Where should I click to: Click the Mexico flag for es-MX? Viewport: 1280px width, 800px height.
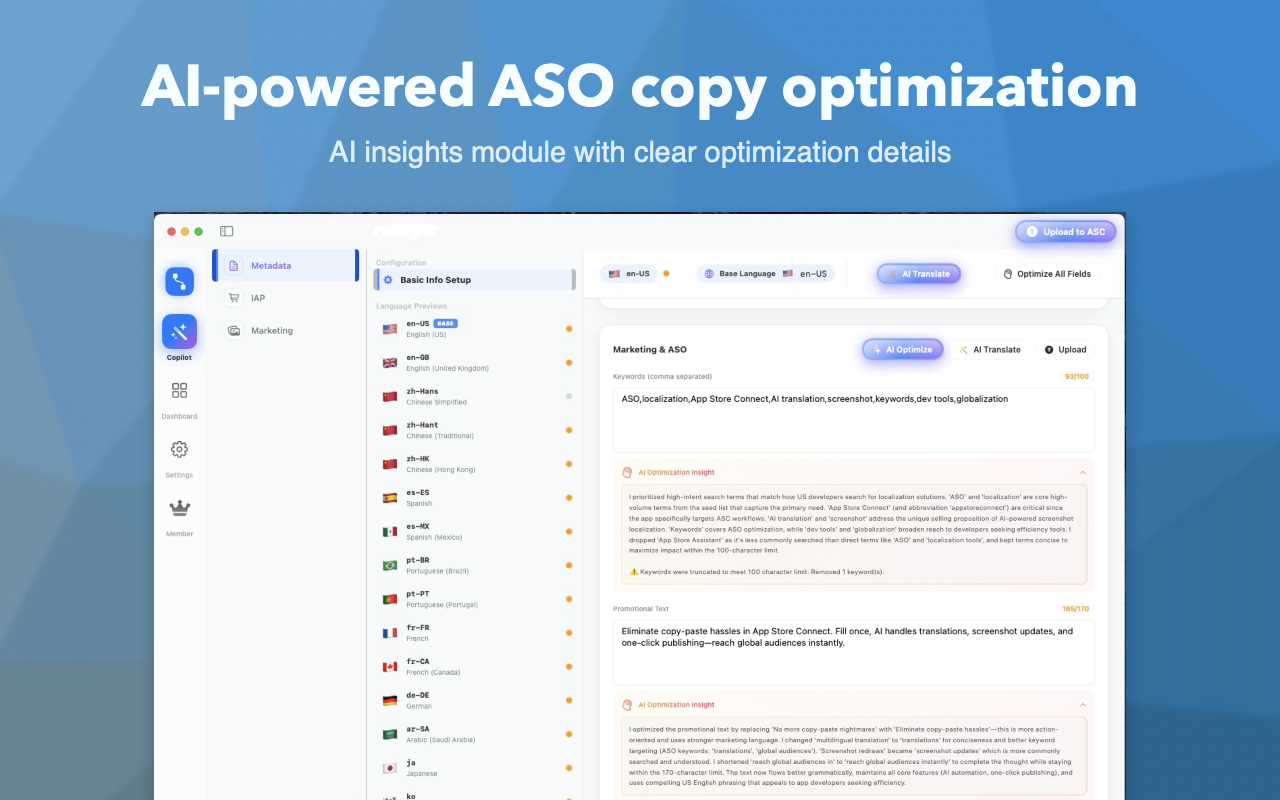tap(390, 532)
